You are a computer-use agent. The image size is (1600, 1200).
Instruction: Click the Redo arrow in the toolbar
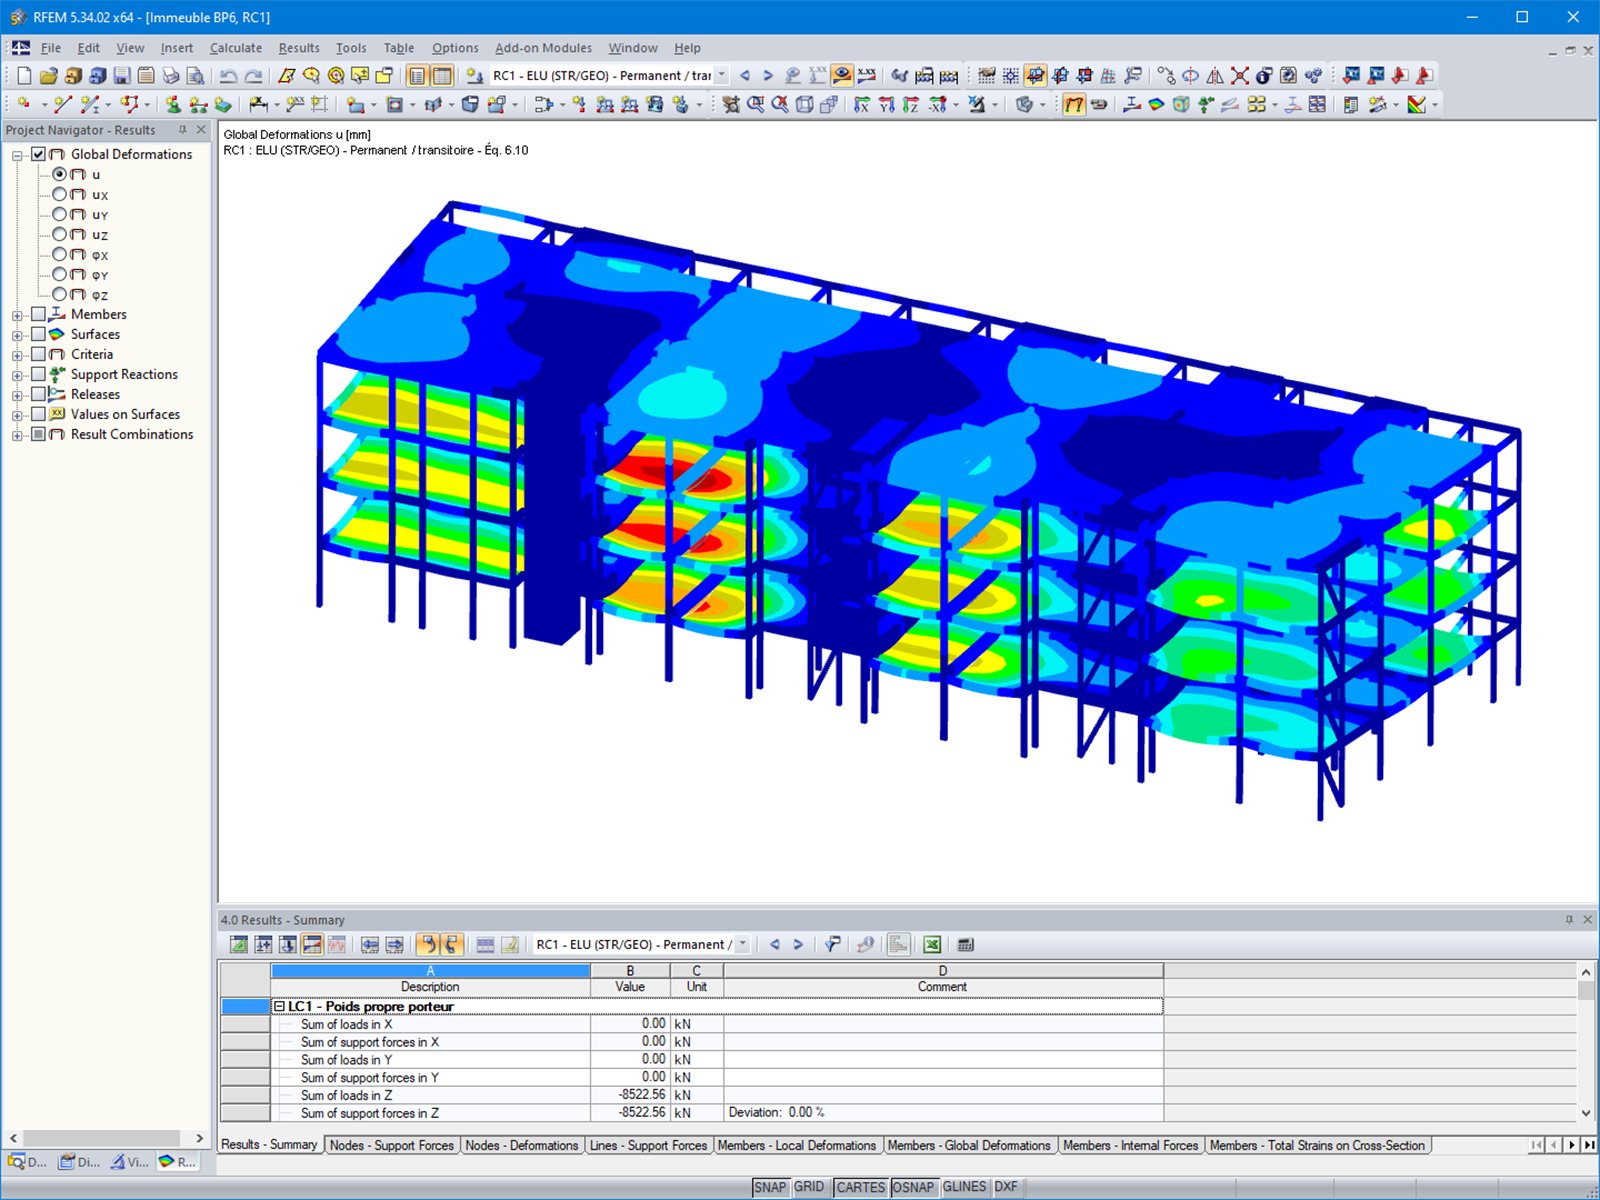pyautogui.click(x=254, y=76)
